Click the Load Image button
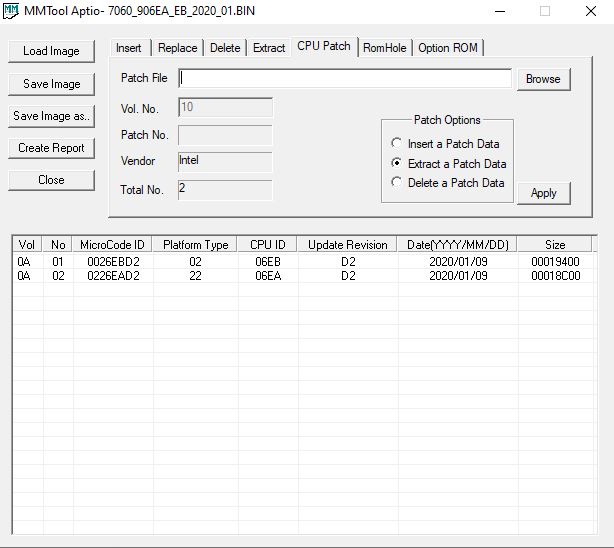This screenshot has height=548, width=614. point(51,51)
